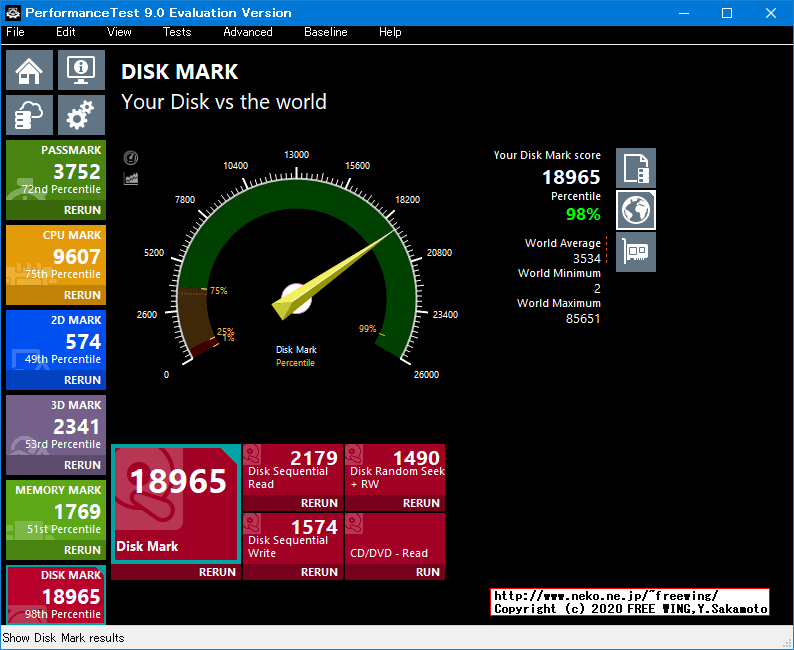Switch to the small distribution chart view

pyautogui.click(x=131, y=178)
